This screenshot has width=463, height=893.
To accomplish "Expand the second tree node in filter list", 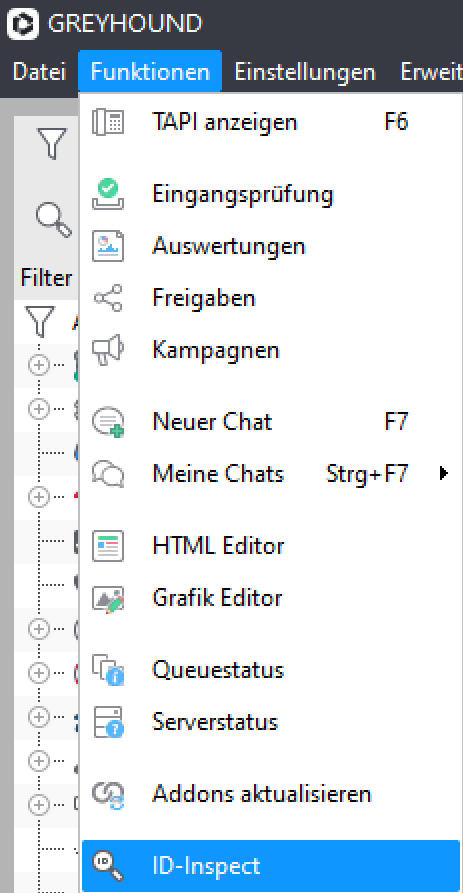I will [x=39, y=408].
